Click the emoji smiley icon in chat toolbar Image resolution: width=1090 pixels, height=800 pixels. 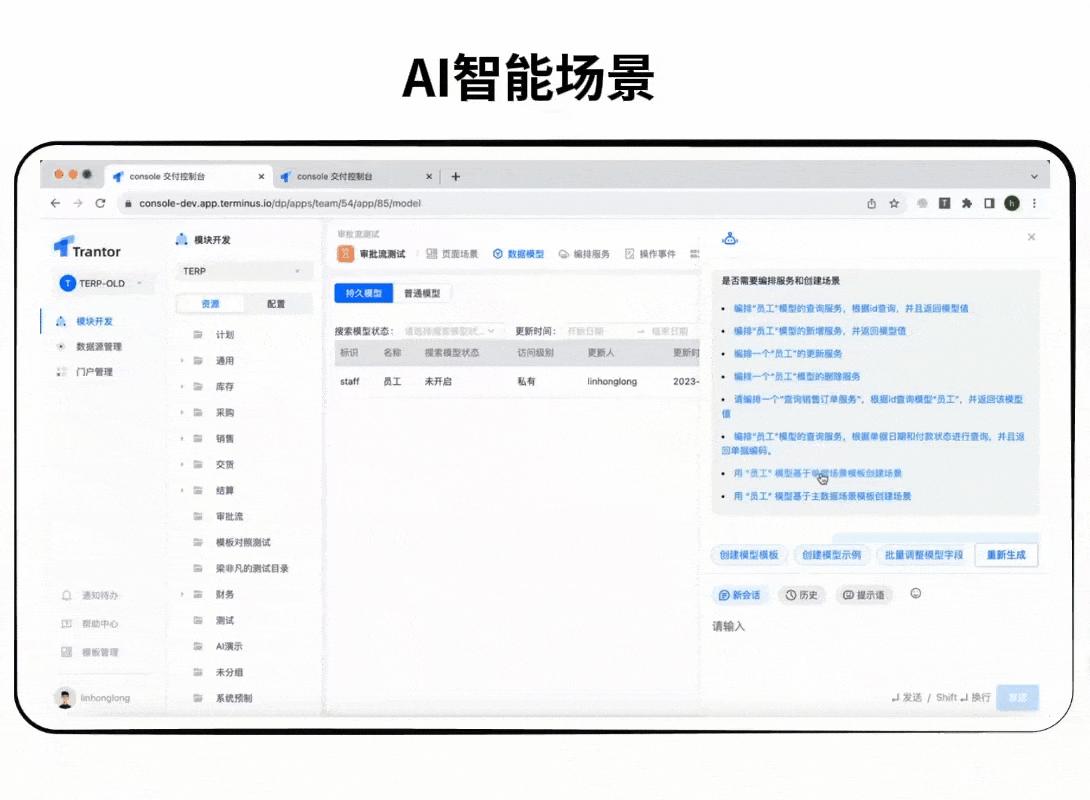click(916, 594)
